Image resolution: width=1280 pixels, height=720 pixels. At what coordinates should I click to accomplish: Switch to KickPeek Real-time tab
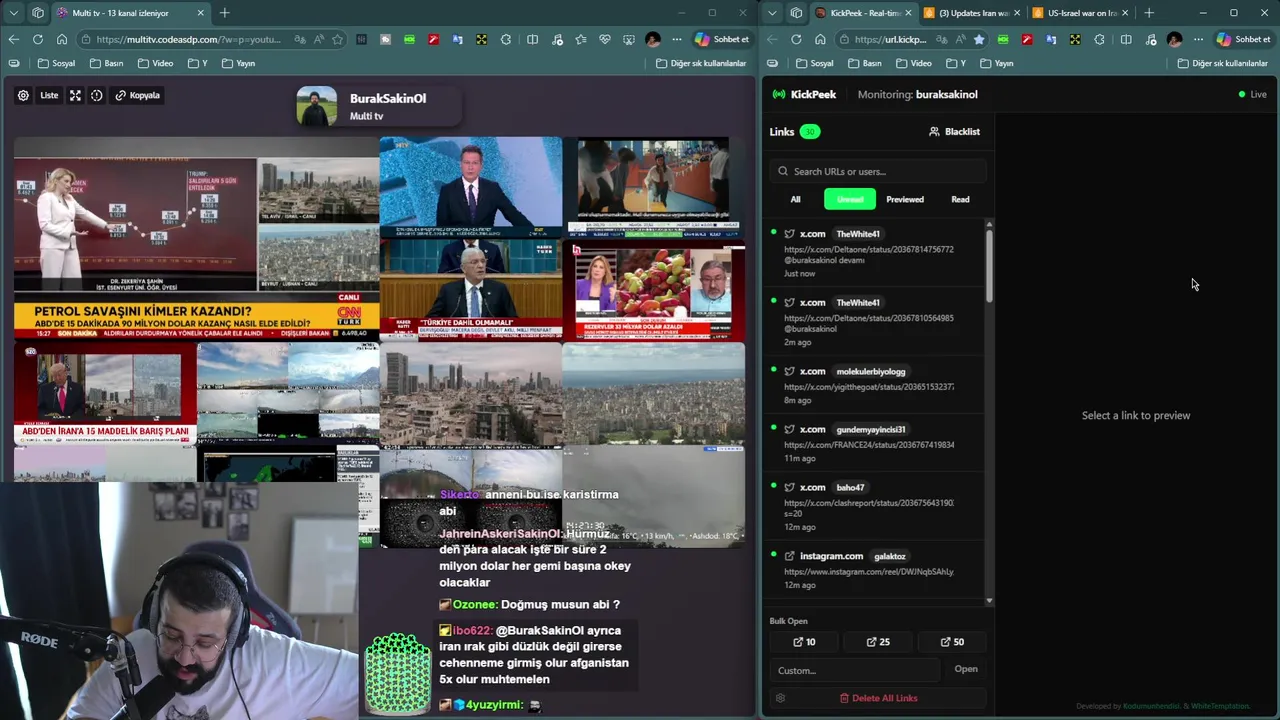click(x=863, y=13)
